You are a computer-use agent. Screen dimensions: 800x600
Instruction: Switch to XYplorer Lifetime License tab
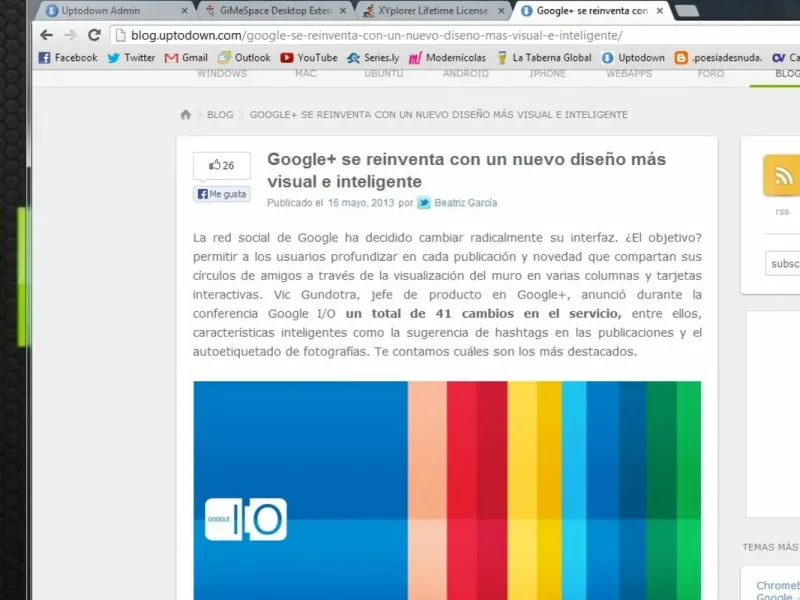click(433, 10)
